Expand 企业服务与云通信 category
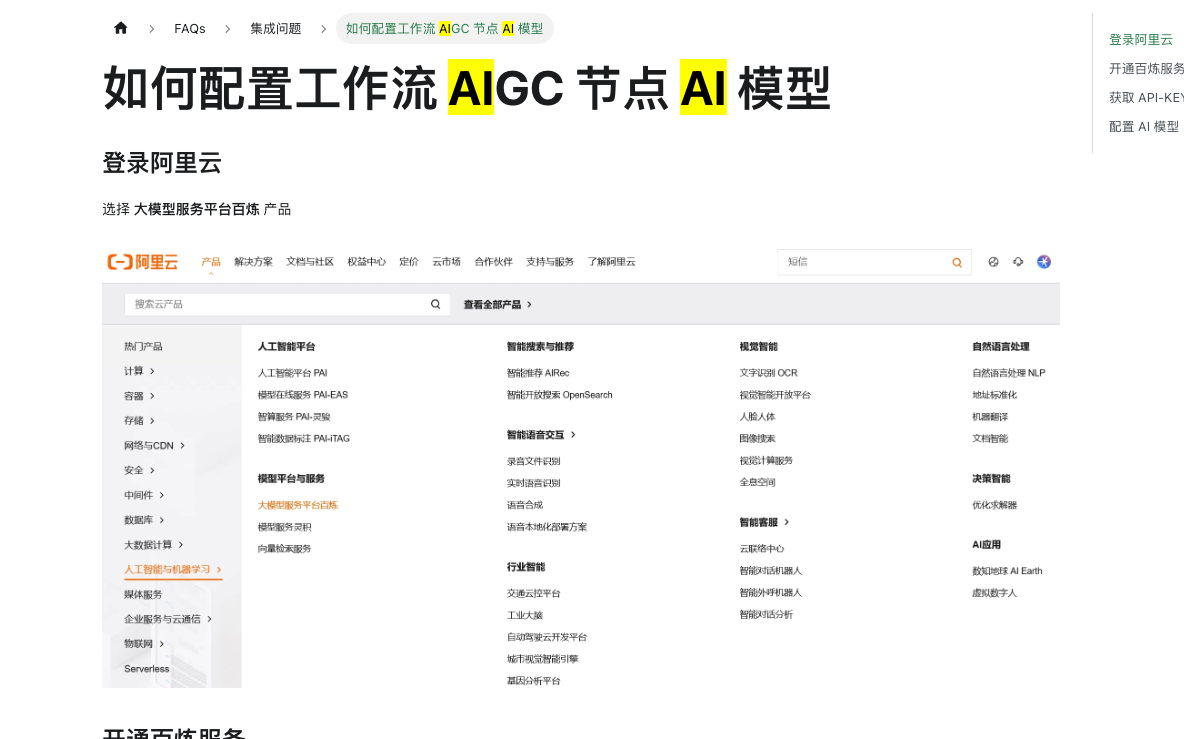This screenshot has width=1184, height=739. [x=168, y=619]
